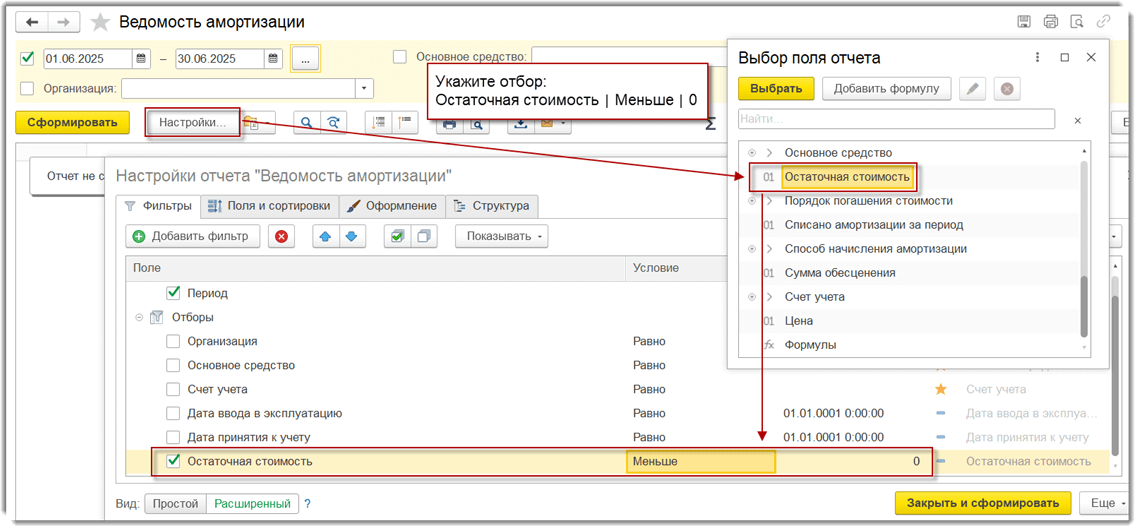Check the Счет учета filter row checkbox
The image size is (1135, 527).
pos(173,389)
